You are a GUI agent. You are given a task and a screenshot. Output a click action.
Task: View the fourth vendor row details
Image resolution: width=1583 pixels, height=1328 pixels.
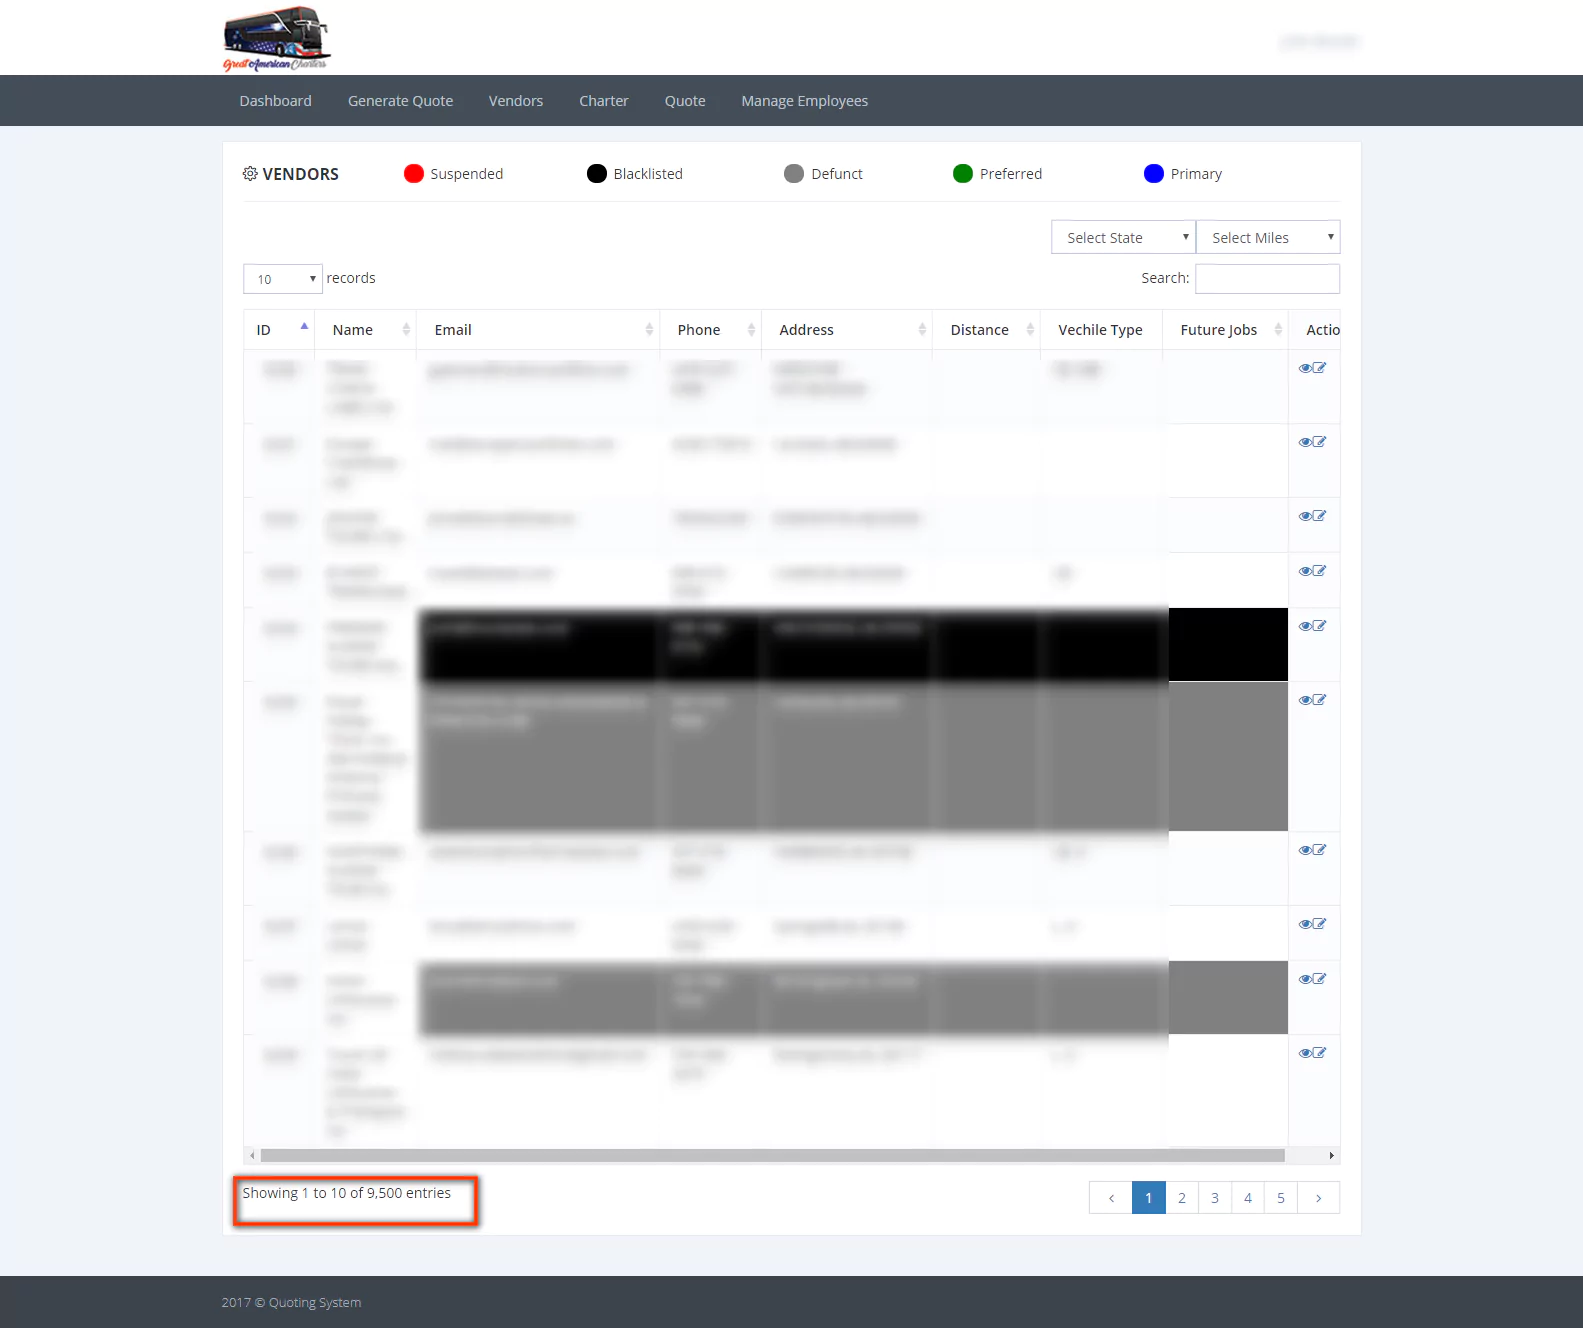tap(1305, 571)
